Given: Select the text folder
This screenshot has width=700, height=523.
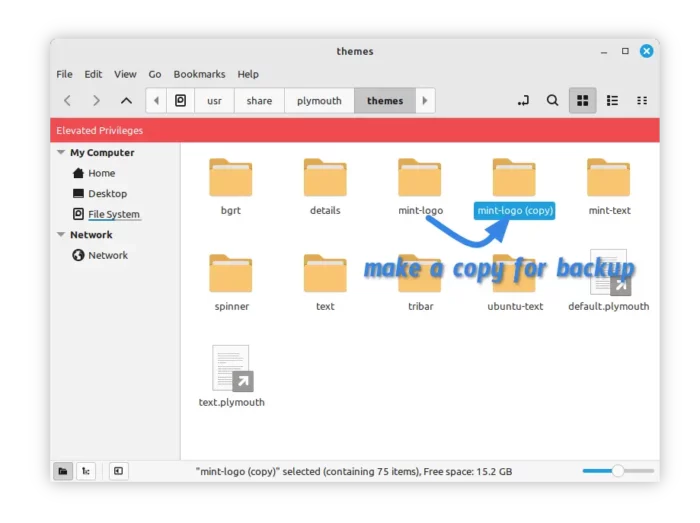Looking at the screenshot, I should (325, 282).
